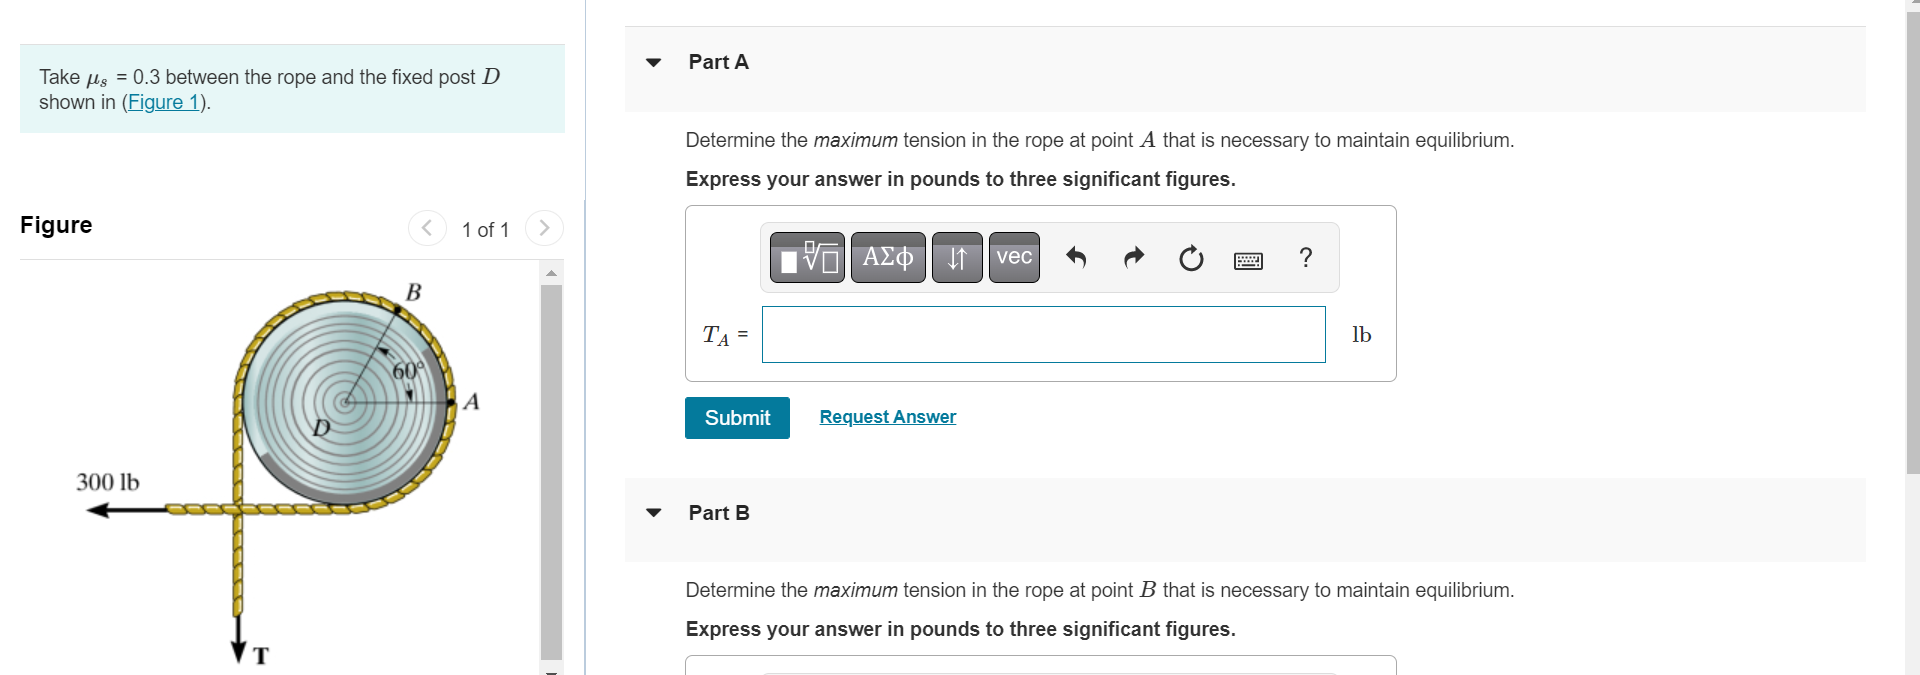The height and width of the screenshot is (675, 1920).
Task: Click the previous figure arrow
Action: (x=427, y=228)
